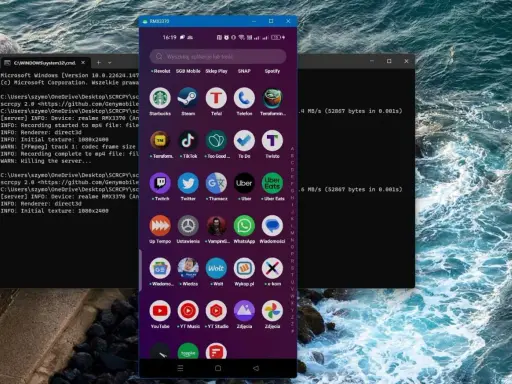
Task: Select the cmd.exe terminal tab
Action: (x=45, y=63)
